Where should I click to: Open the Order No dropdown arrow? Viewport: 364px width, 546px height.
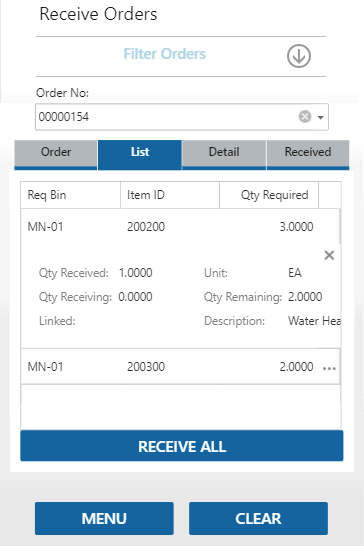pos(320,117)
